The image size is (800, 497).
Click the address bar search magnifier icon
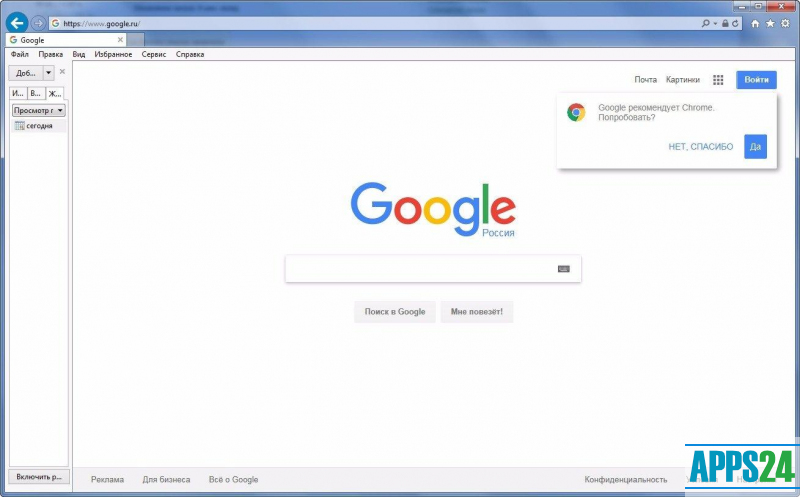coord(706,23)
